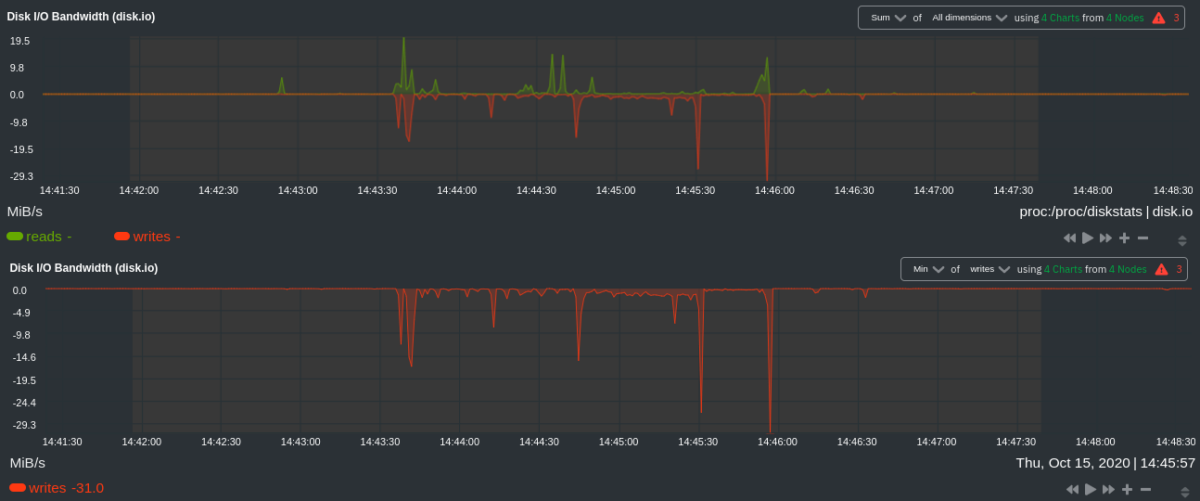Open the Sum aggregation dropdown

(887, 18)
